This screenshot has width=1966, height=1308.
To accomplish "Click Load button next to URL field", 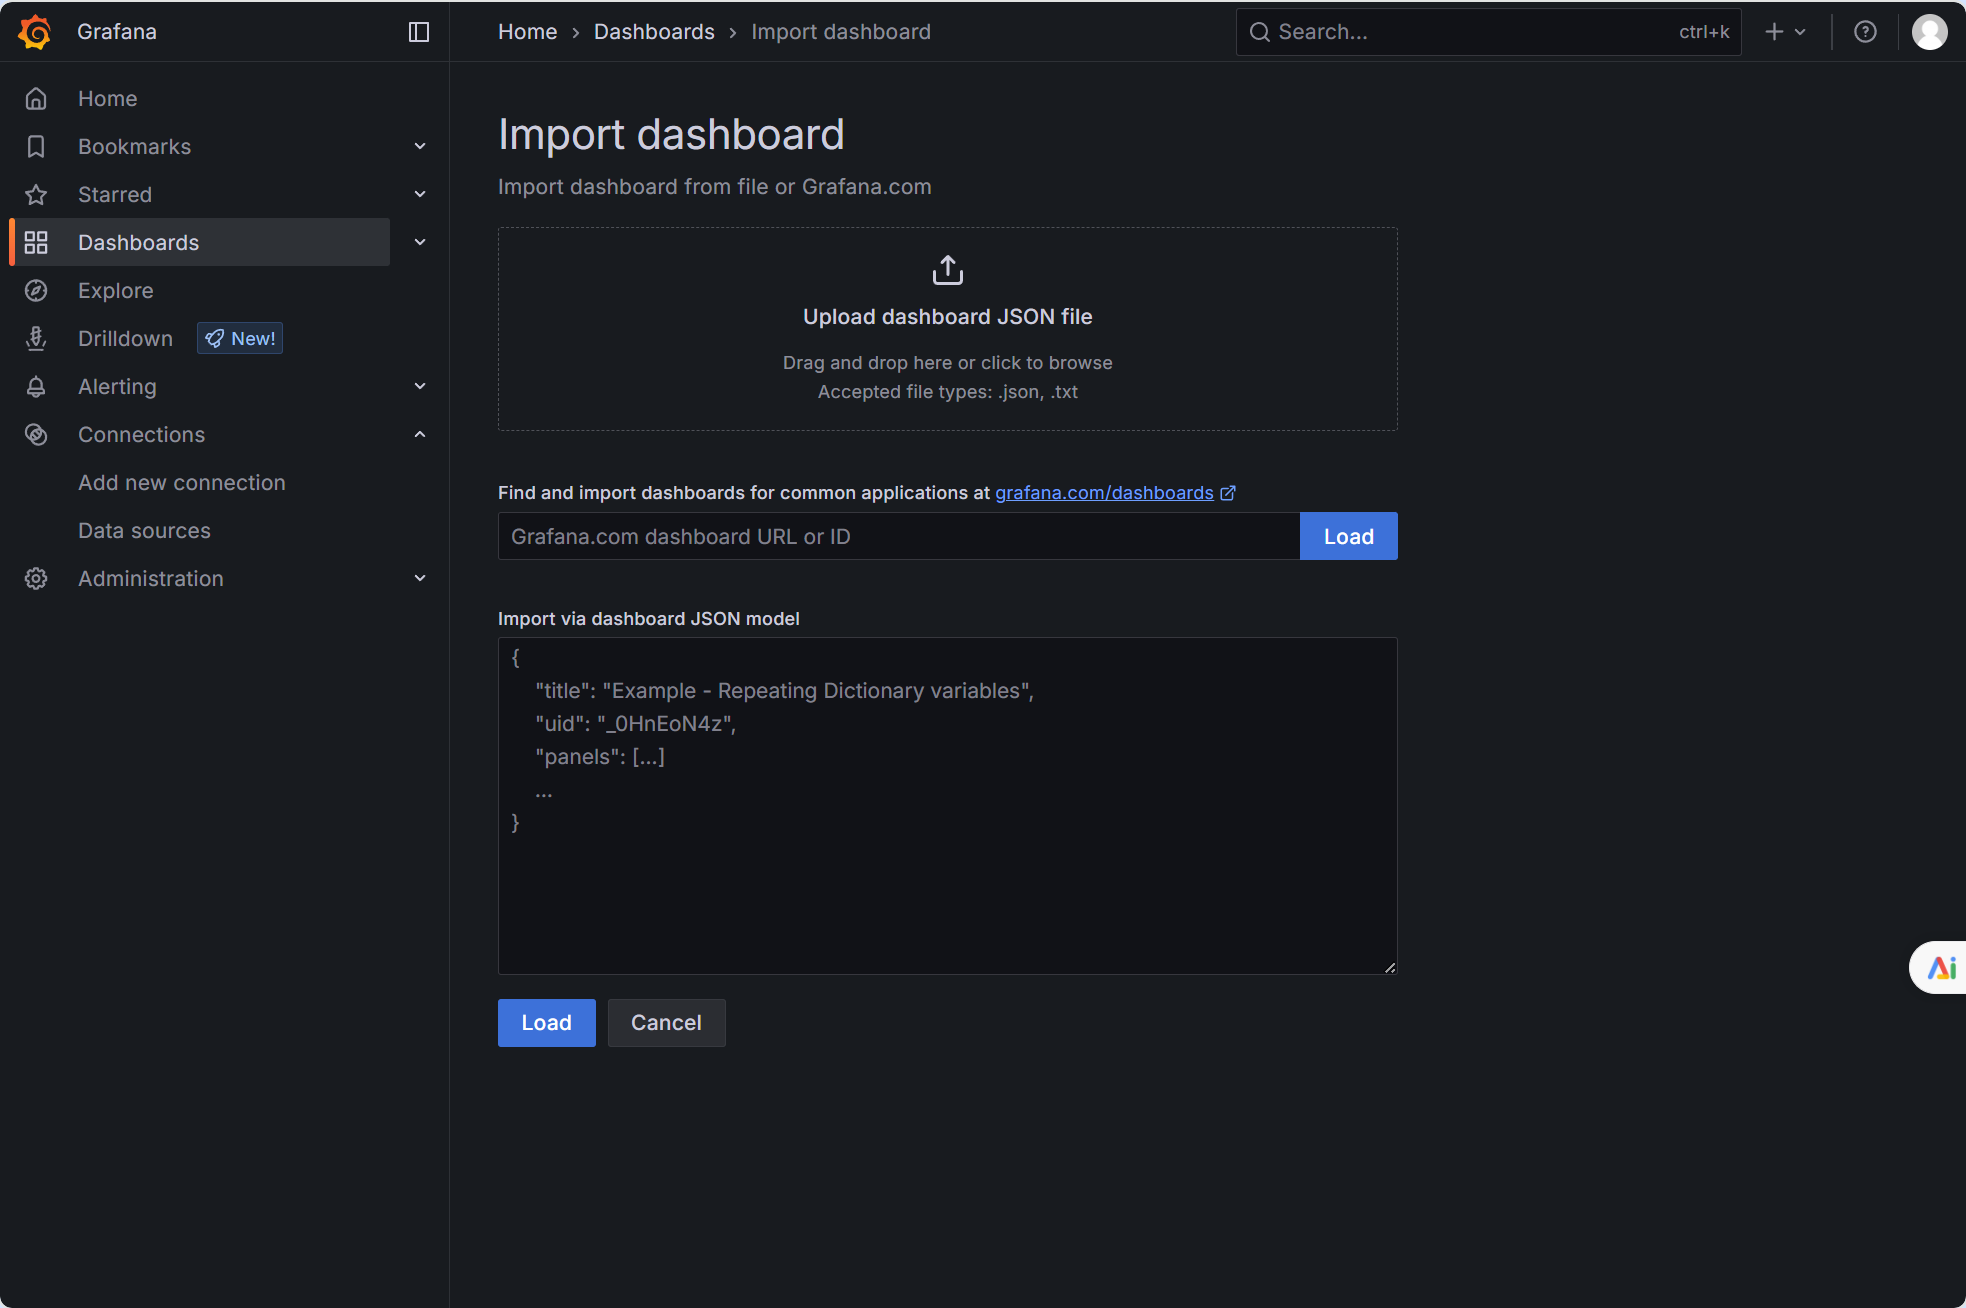I will 1348,537.
